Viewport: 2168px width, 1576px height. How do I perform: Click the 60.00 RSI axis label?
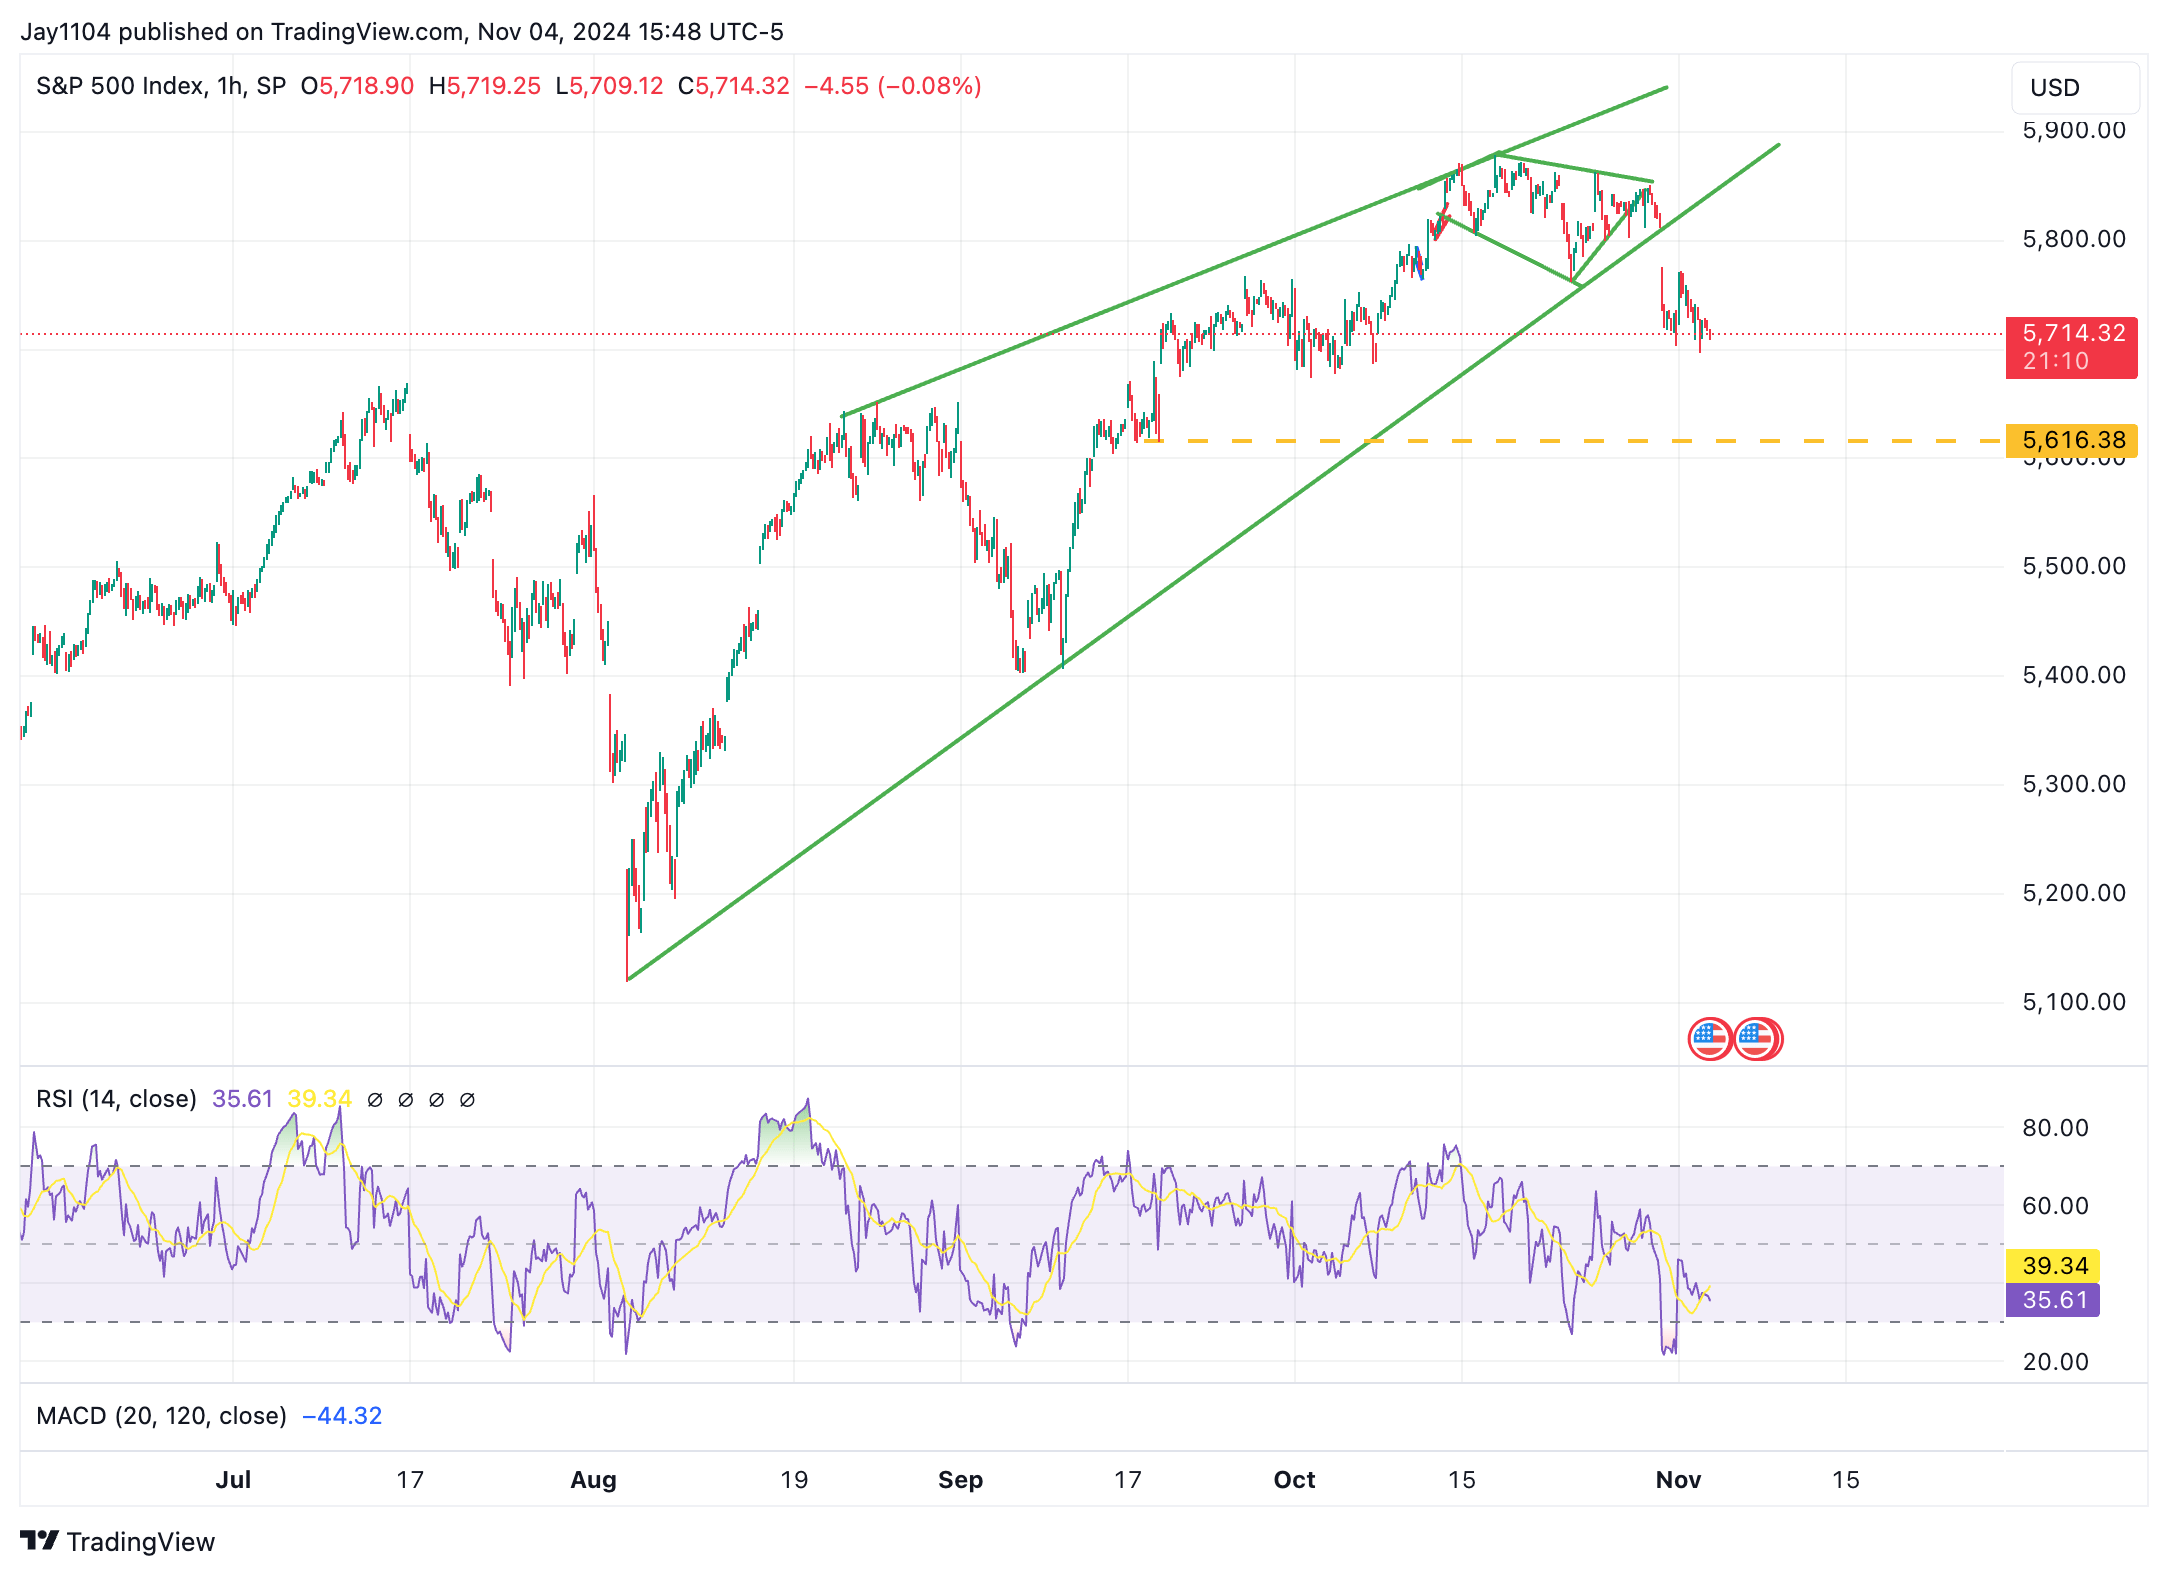[x=2055, y=1206]
